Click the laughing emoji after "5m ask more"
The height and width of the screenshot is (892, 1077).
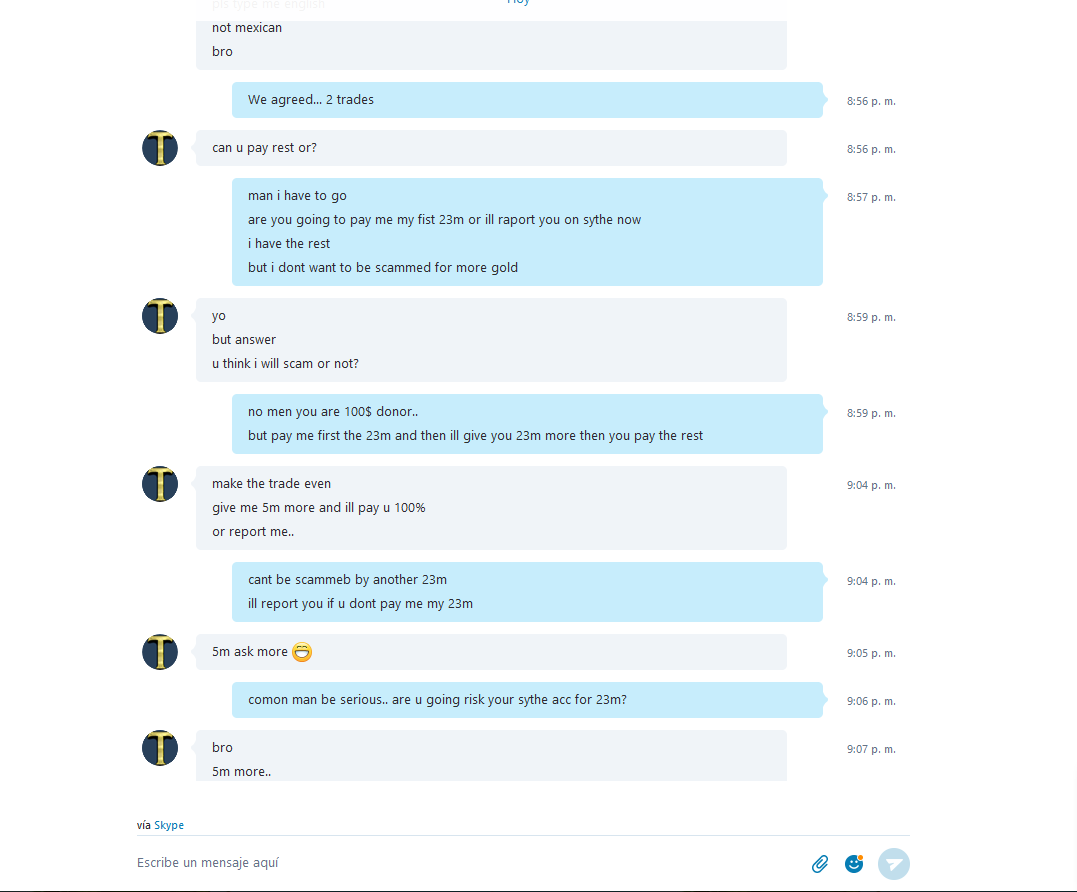click(x=302, y=652)
